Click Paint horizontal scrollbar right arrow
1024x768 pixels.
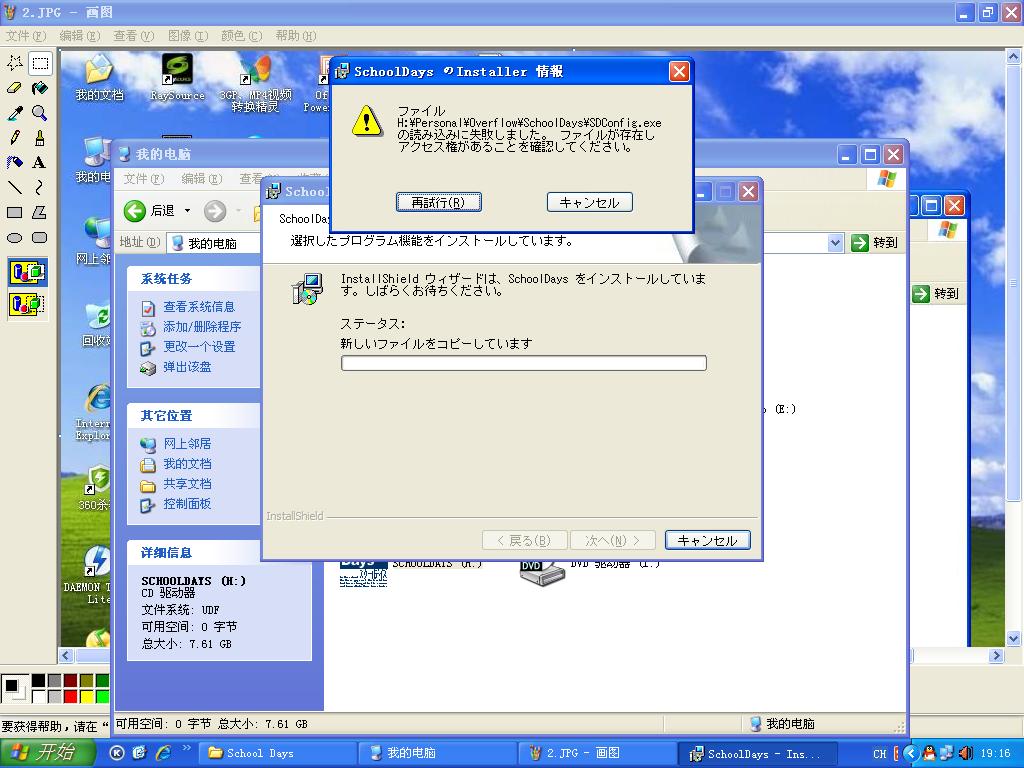click(996, 655)
